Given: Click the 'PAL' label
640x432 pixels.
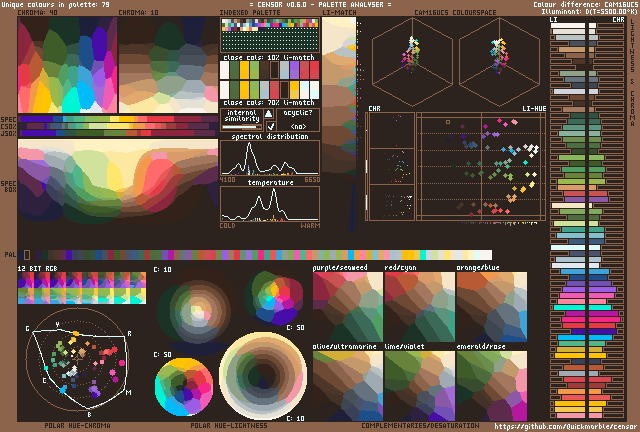Looking at the screenshot, I should (10, 255).
